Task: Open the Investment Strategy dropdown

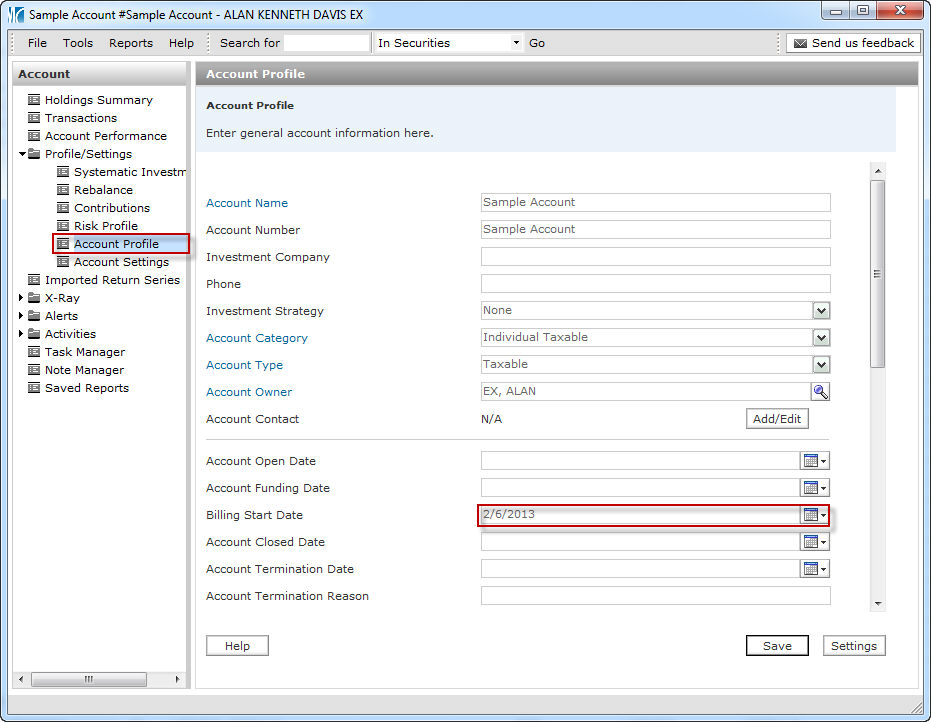Action: (821, 311)
